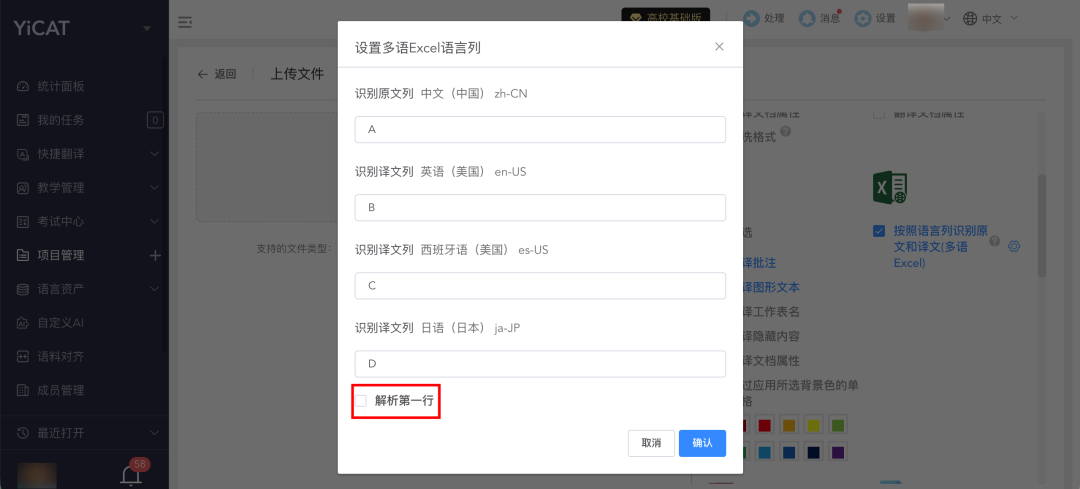This screenshot has width=1080, height=489.
Task: Uncheck 按照语言列识别原文和译文 checkbox
Action: (x=879, y=231)
